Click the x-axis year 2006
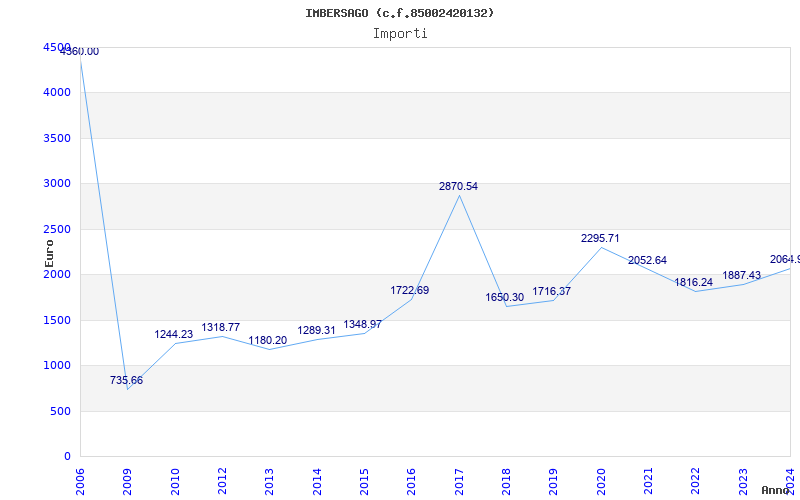Viewport: 800px width, 500px height. point(80,482)
